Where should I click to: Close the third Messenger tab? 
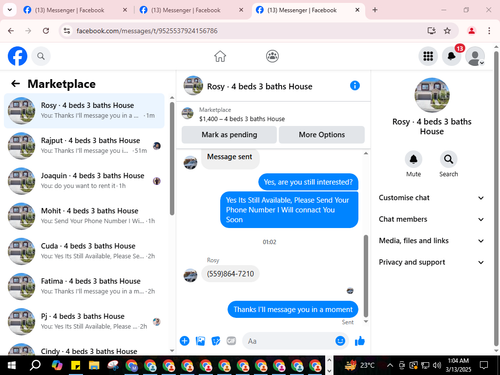coord(357,10)
